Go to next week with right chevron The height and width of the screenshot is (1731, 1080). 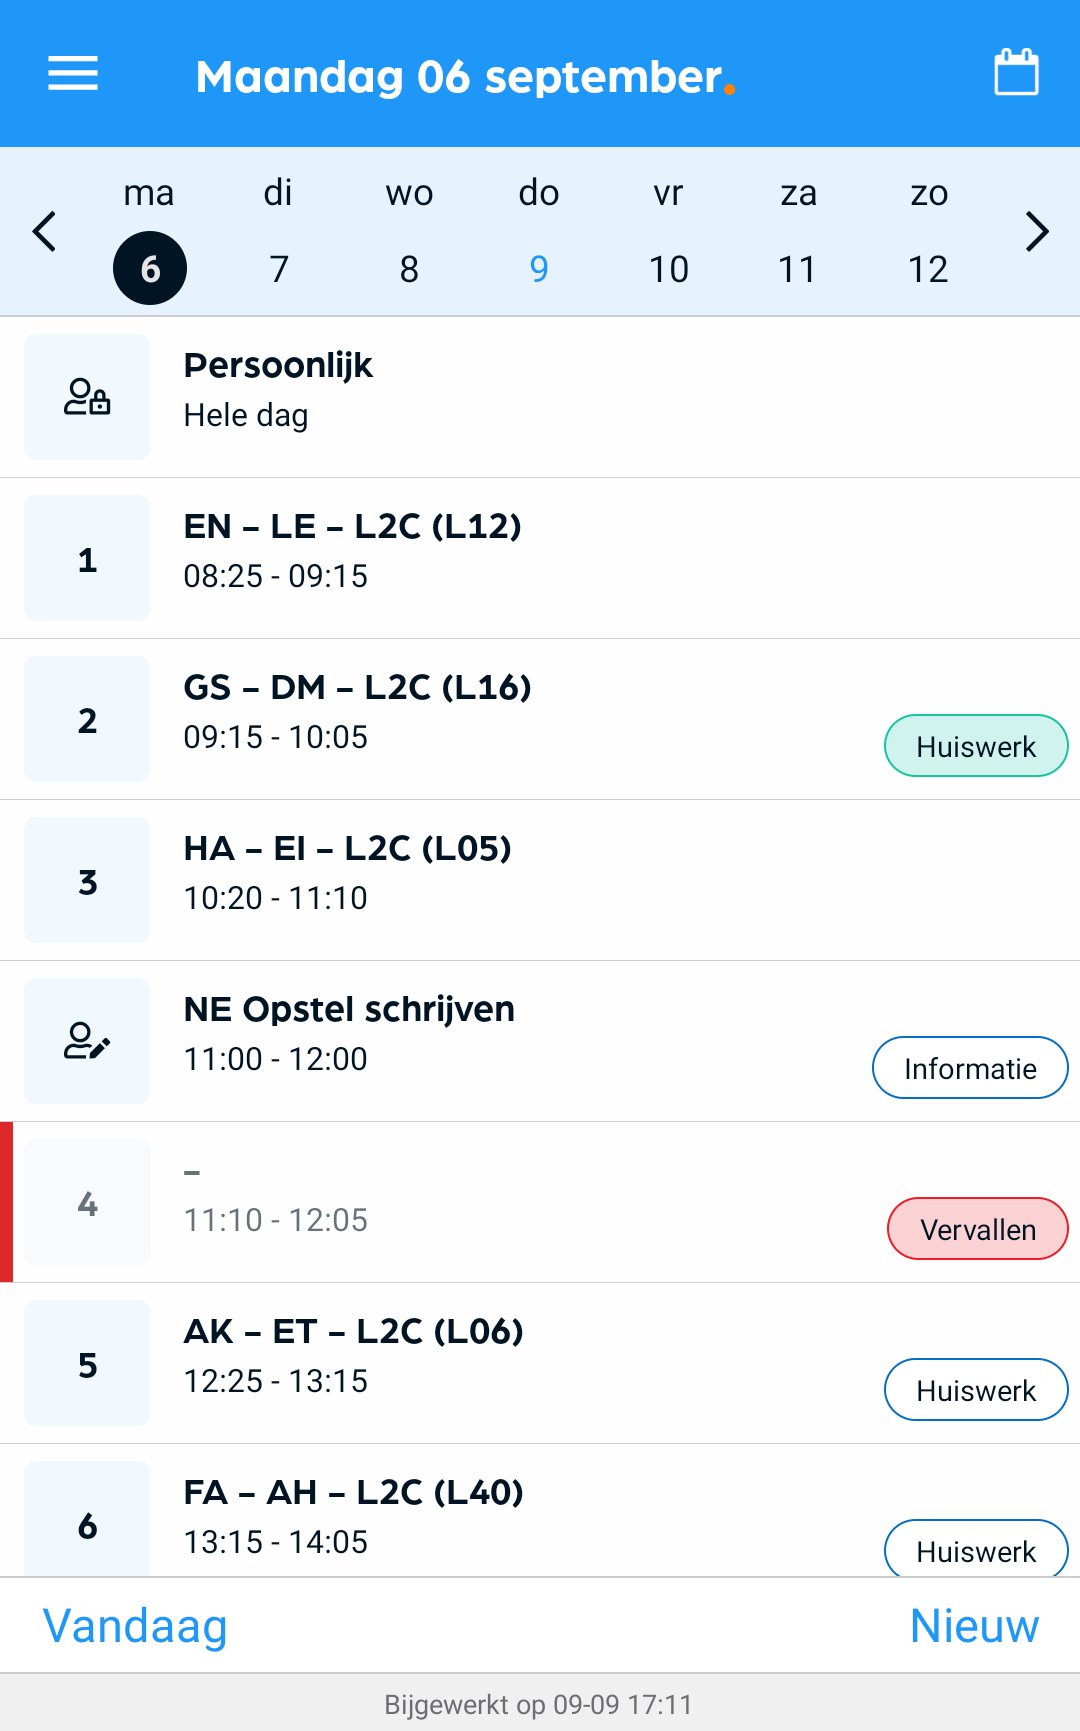point(1037,232)
